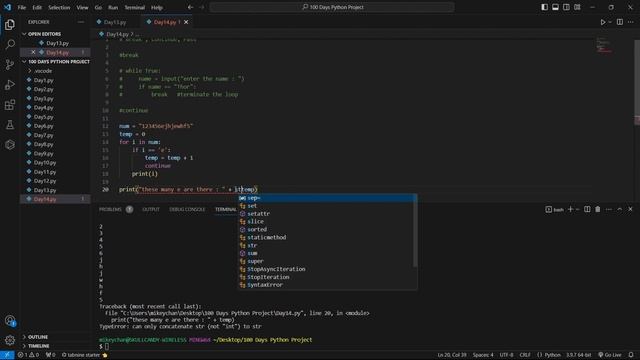
Task: Open the Extensions view
Action: pos(10,105)
